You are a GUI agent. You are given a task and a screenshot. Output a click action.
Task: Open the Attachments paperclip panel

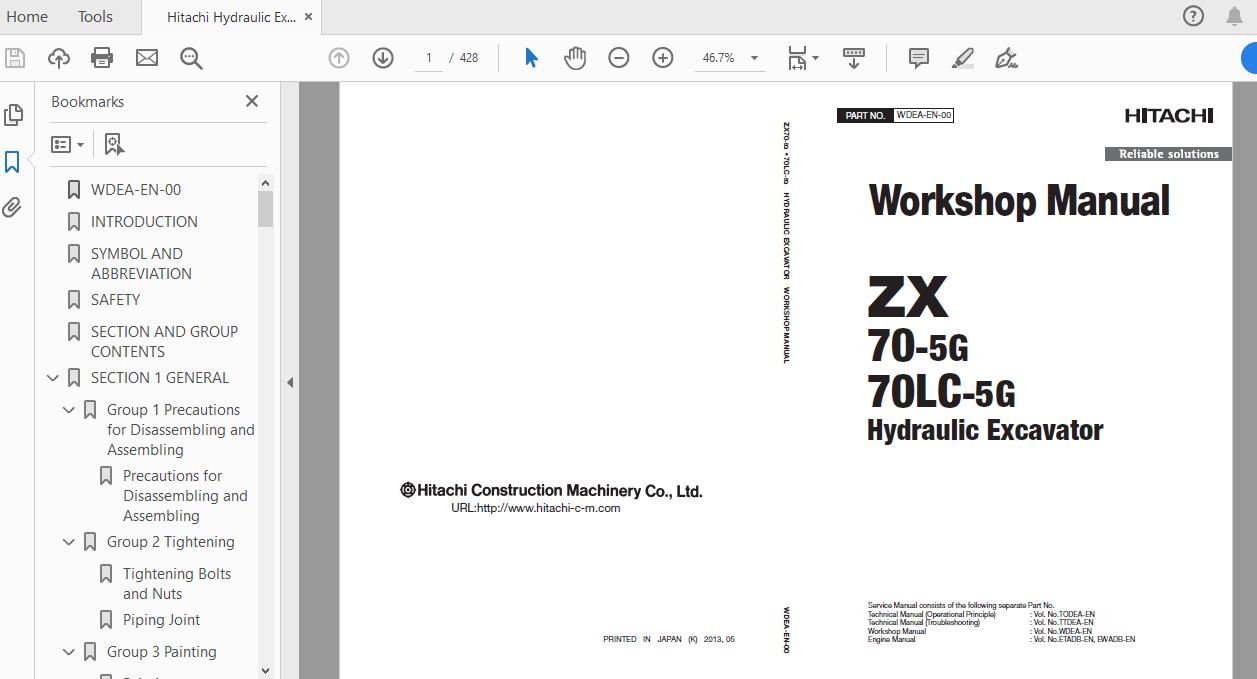(x=12, y=207)
